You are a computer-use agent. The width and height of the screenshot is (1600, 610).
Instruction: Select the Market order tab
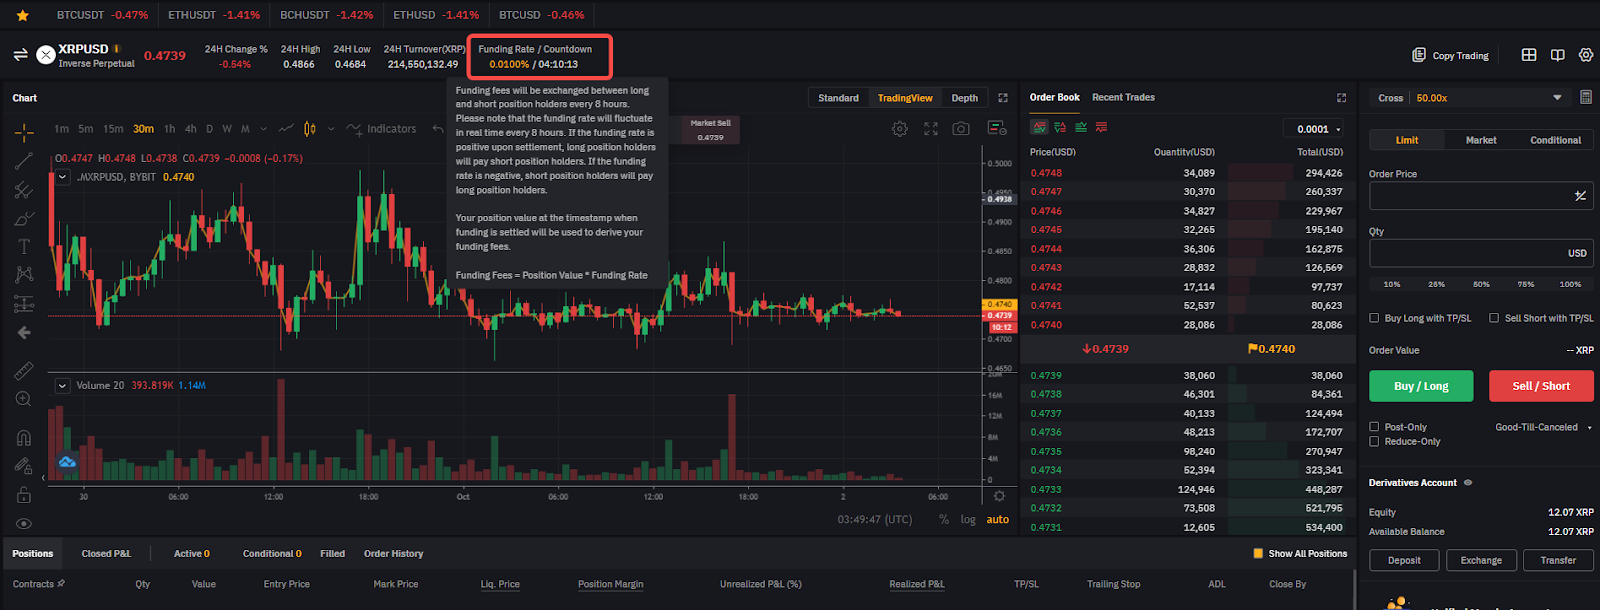(x=1481, y=140)
